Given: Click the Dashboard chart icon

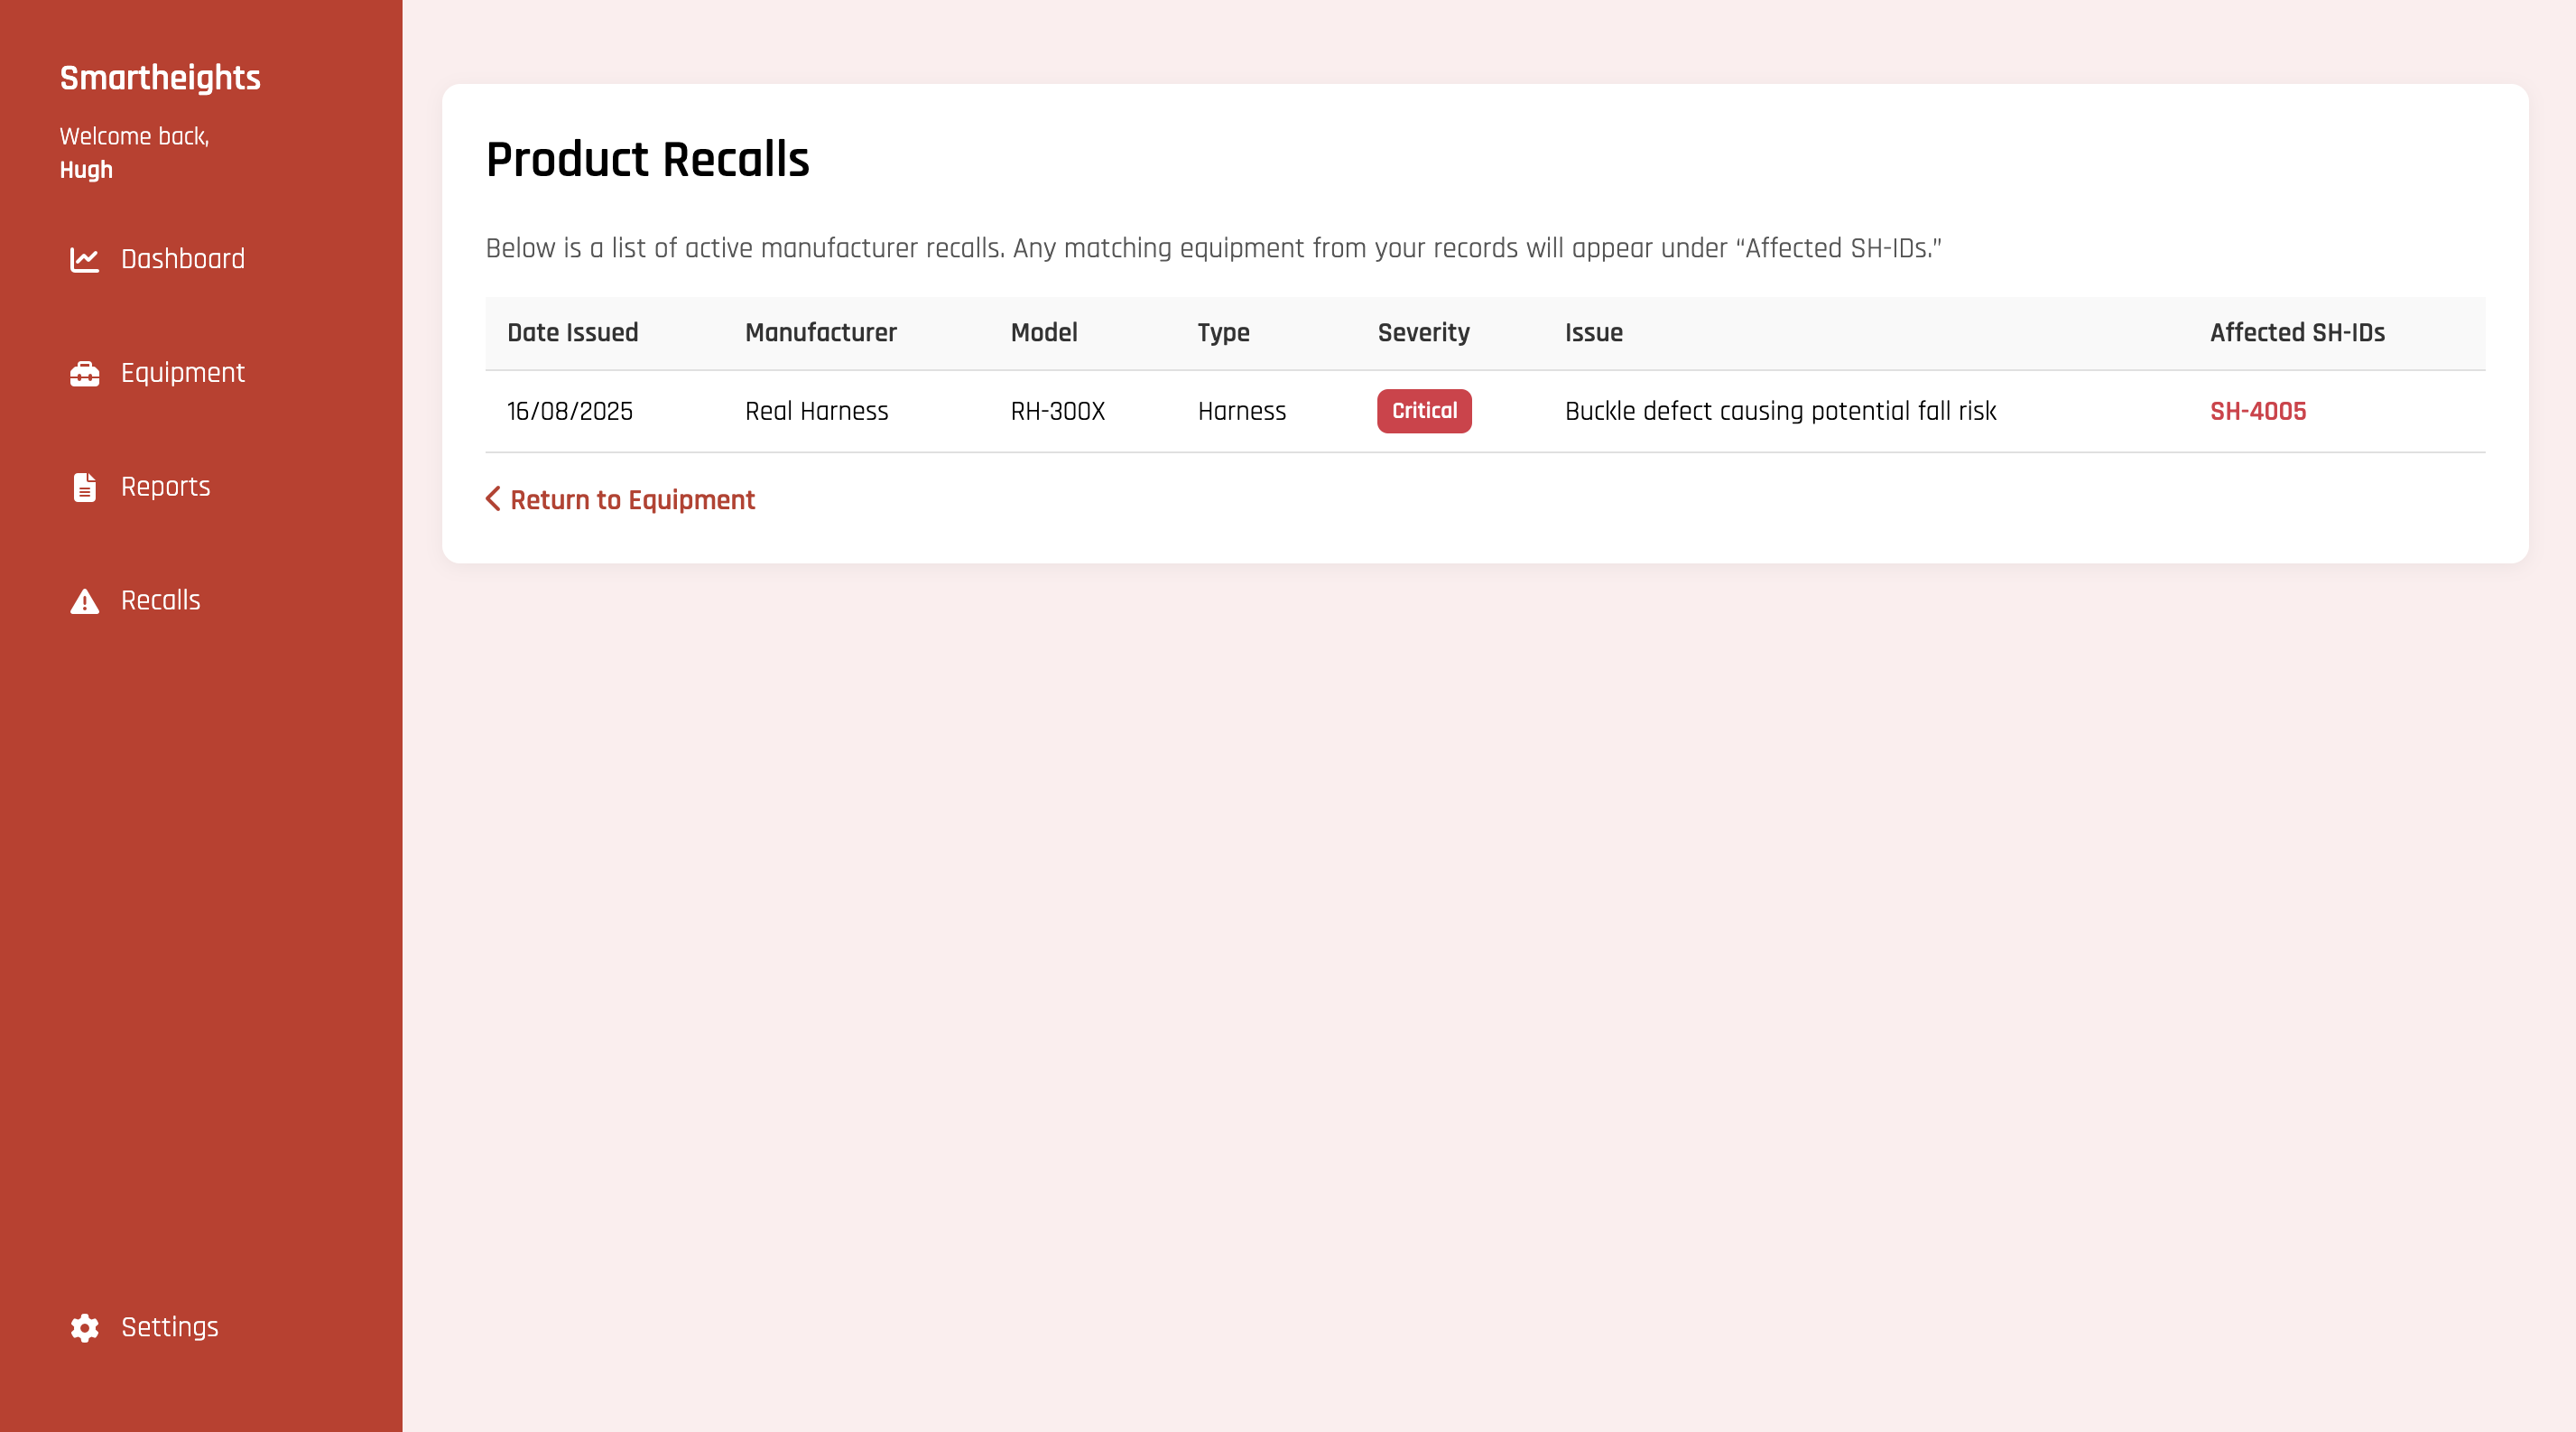Looking at the screenshot, I should 84,260.
